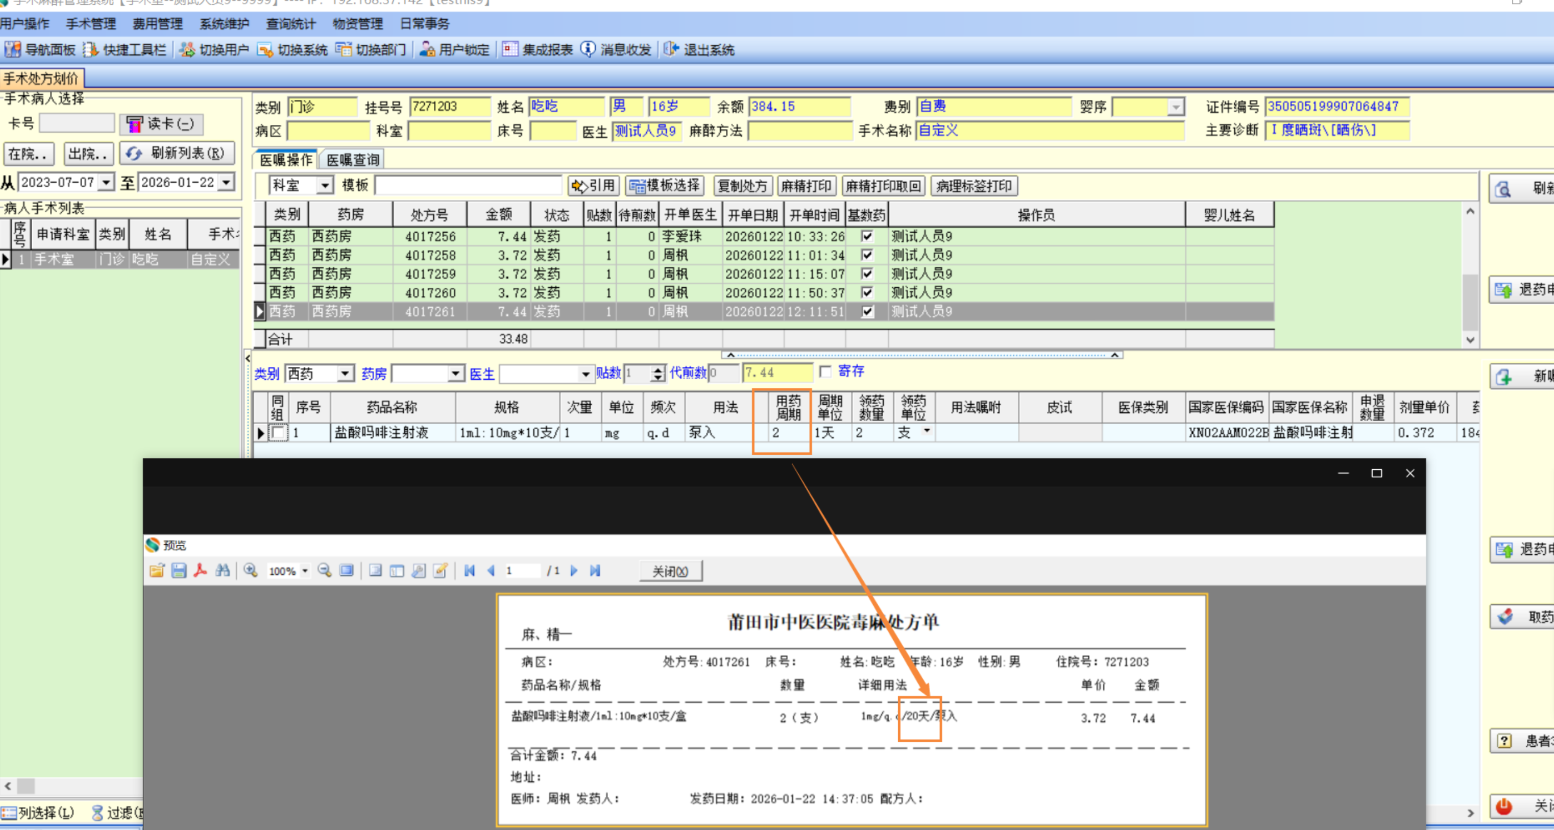Lock the user with 用户锁定
1554x830 pixels.
click(455, 49)
